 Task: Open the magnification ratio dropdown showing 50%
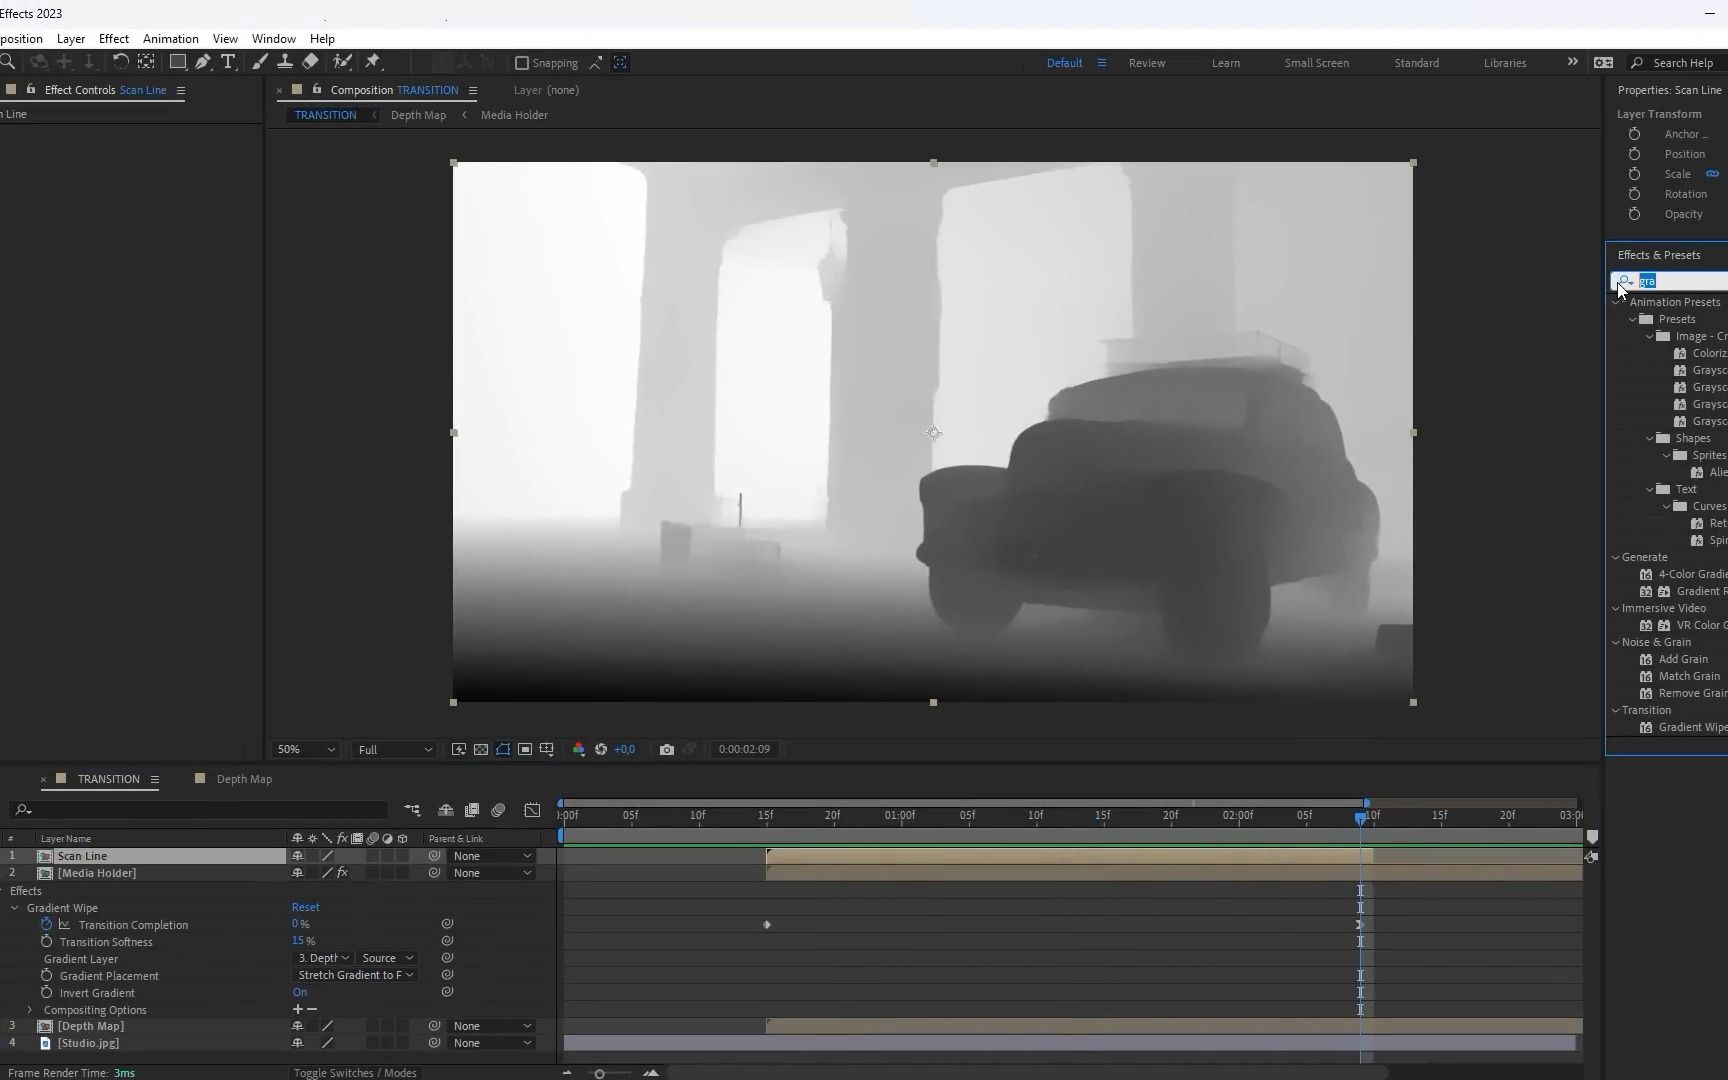(305, 749)
